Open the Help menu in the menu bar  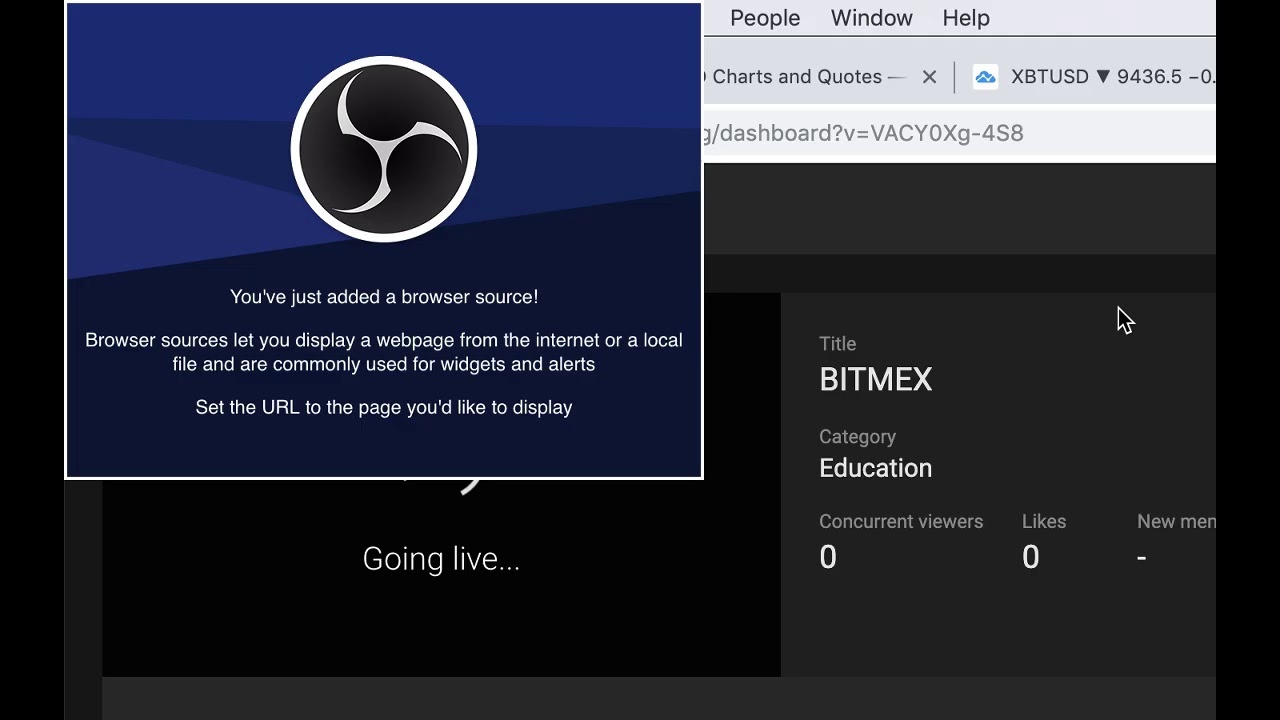point(966,18)
